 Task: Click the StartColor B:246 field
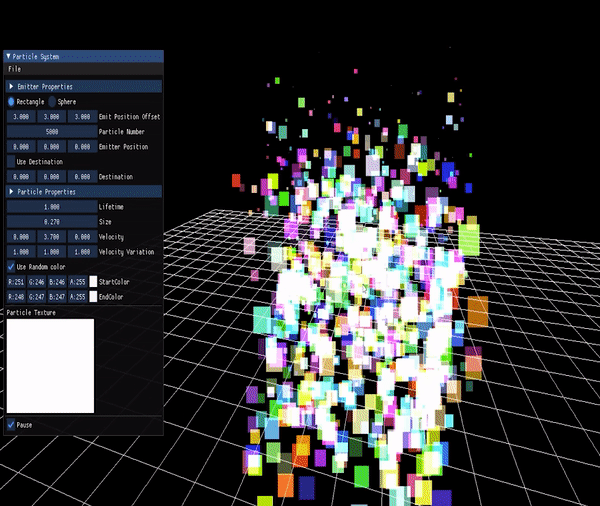pos(57,282)
